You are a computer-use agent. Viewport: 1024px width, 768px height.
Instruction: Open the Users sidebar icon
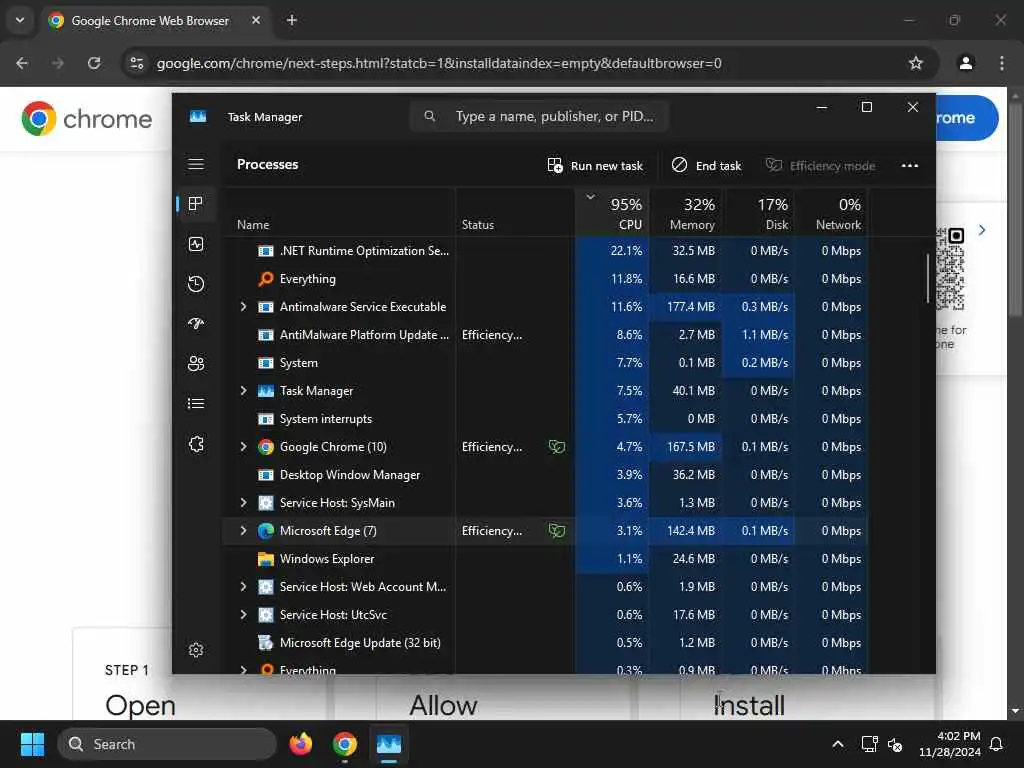[196, 363]
